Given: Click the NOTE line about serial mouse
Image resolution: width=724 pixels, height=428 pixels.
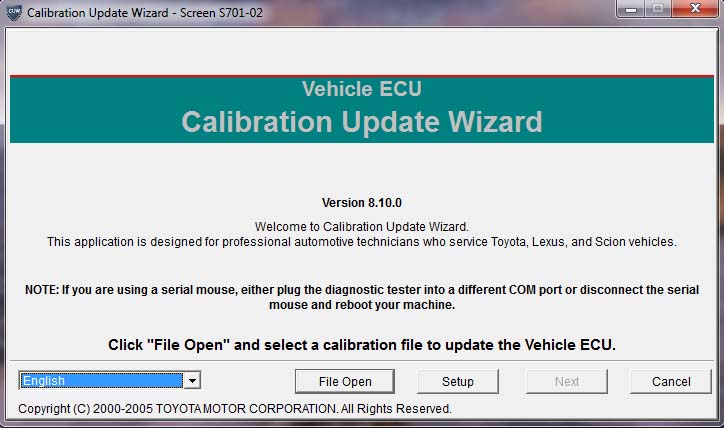Looking at the screenshot, I should 362,290.
